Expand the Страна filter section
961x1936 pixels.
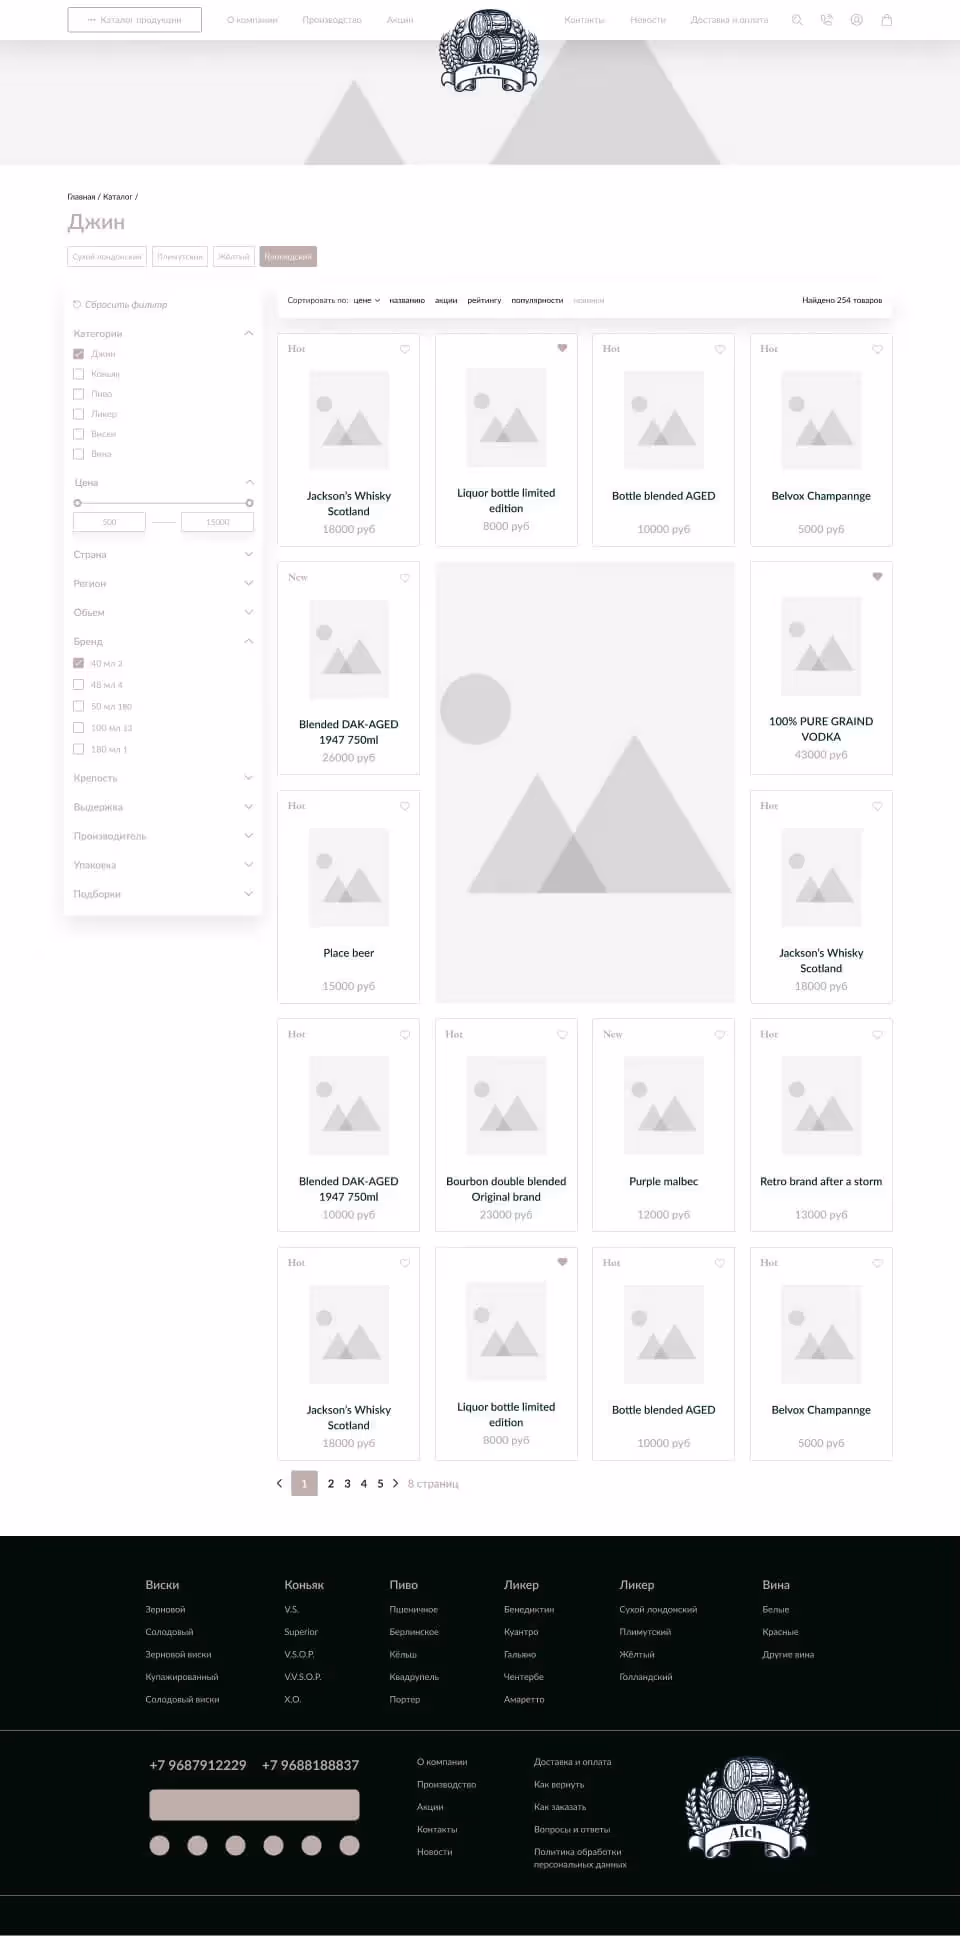click(249, 554)
